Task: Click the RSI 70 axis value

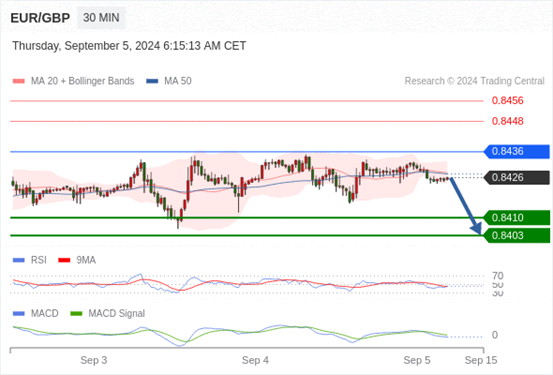Action: (x=498, y=276)
